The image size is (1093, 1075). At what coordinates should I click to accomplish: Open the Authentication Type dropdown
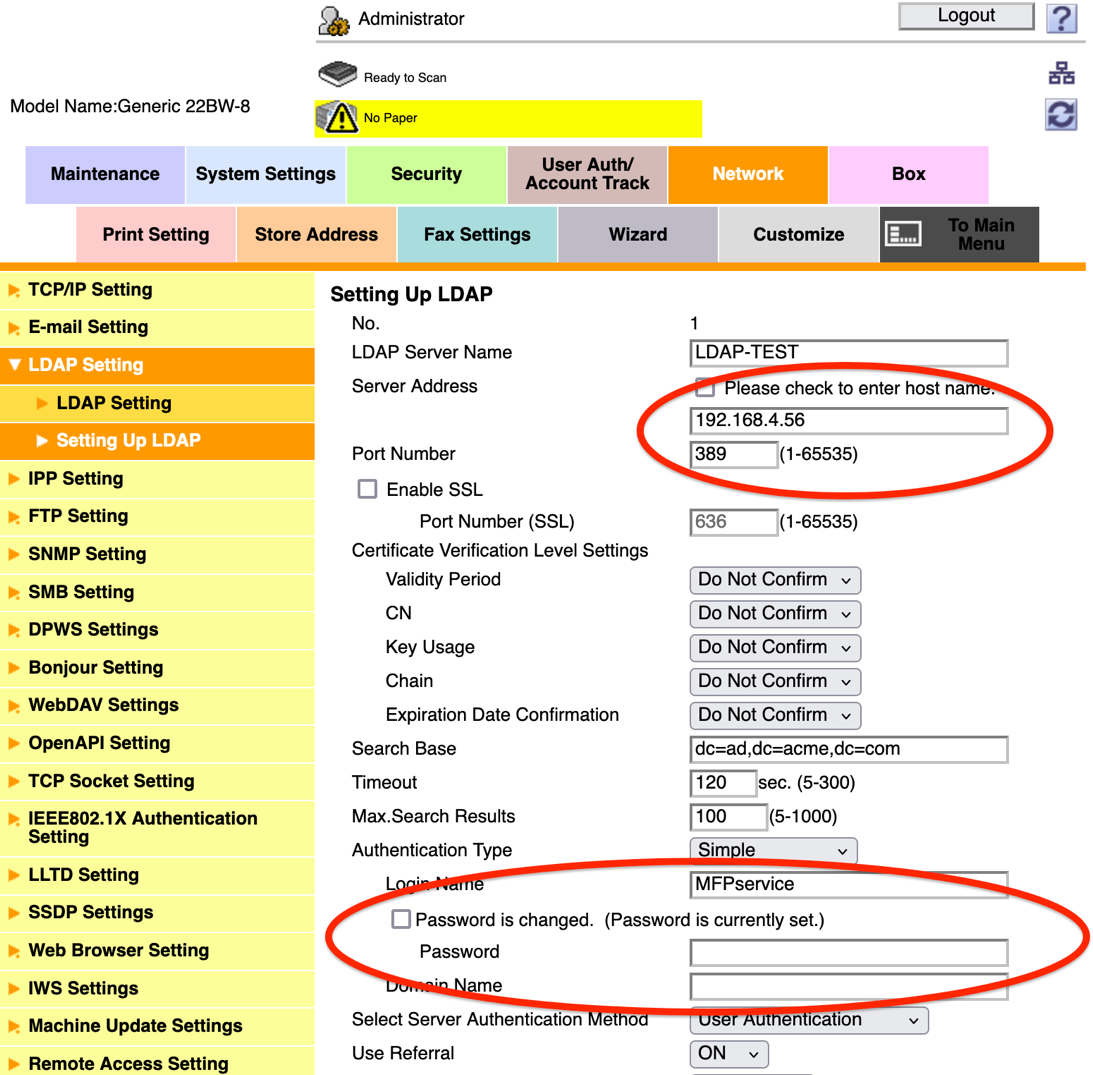pos(773,851)
